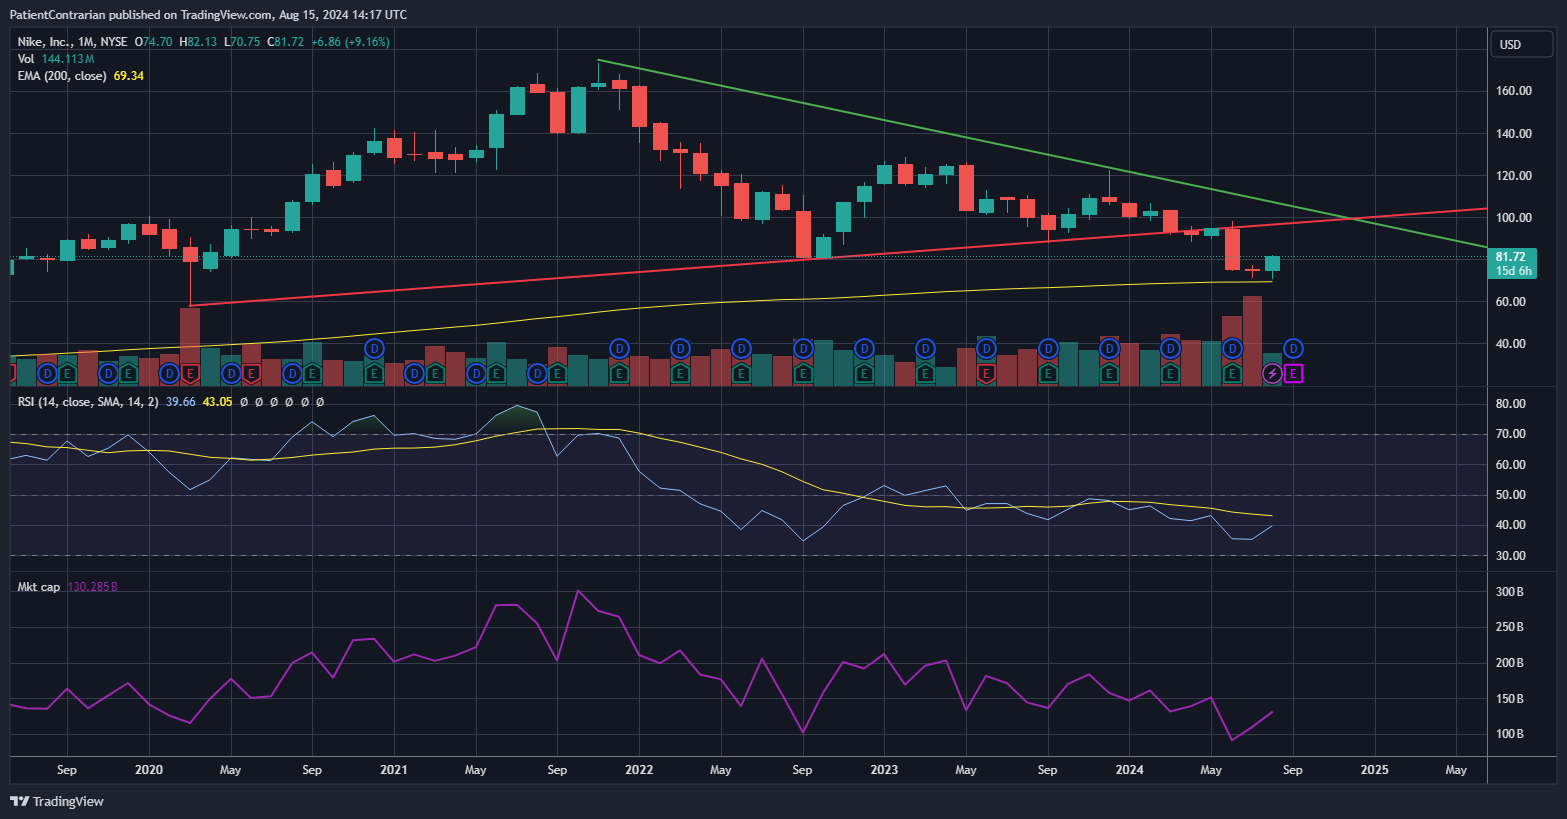The width and height of the screenshot is (1567, 819).
Task: Click the '2022' time axis label
Action: click(x=639, y=770)
